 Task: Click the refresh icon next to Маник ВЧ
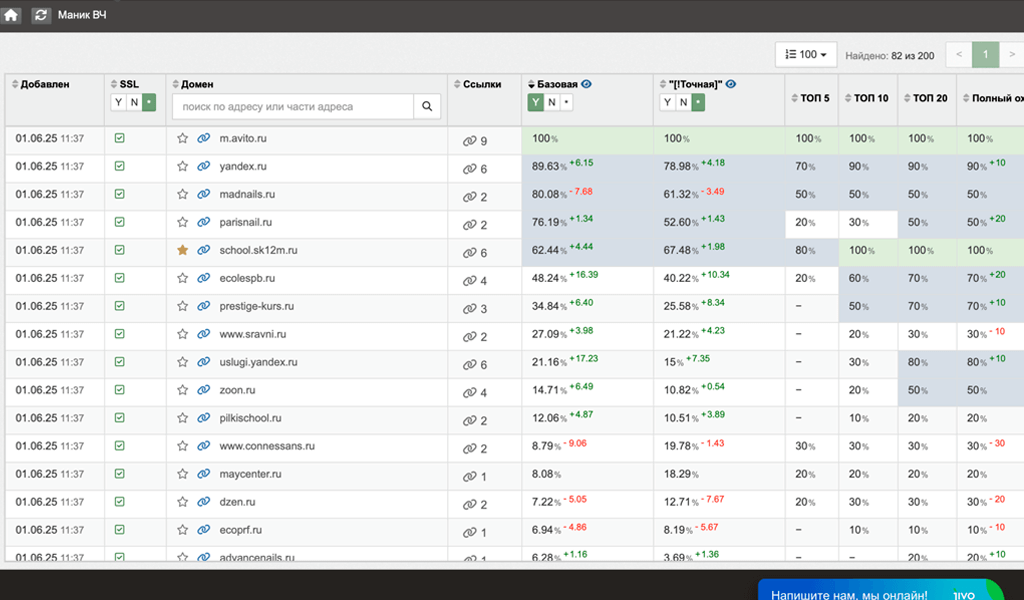click(41, 15)
